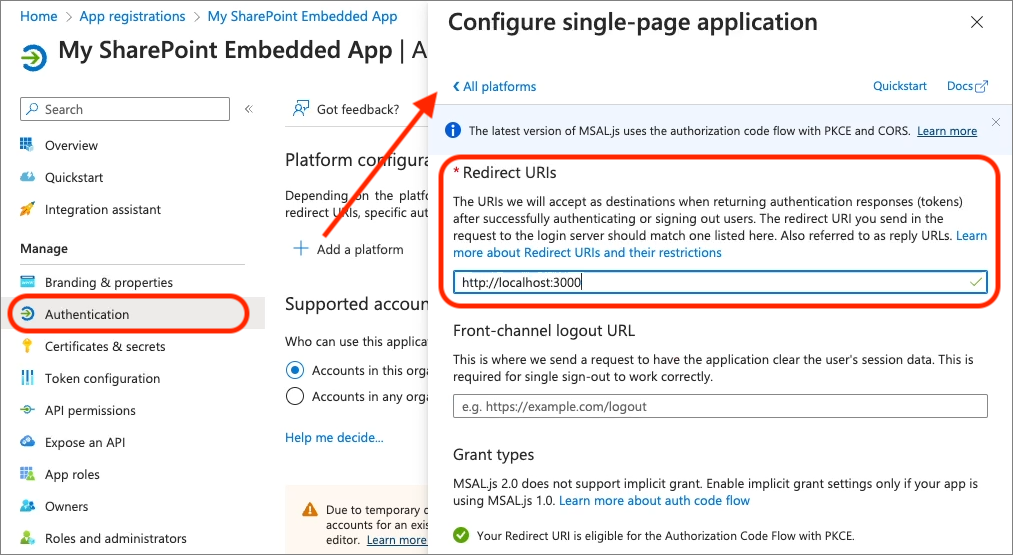Screen dimensions: 1013x555
Task: Click the plus icon for Add a platform
Action: (x=300, y=249)
